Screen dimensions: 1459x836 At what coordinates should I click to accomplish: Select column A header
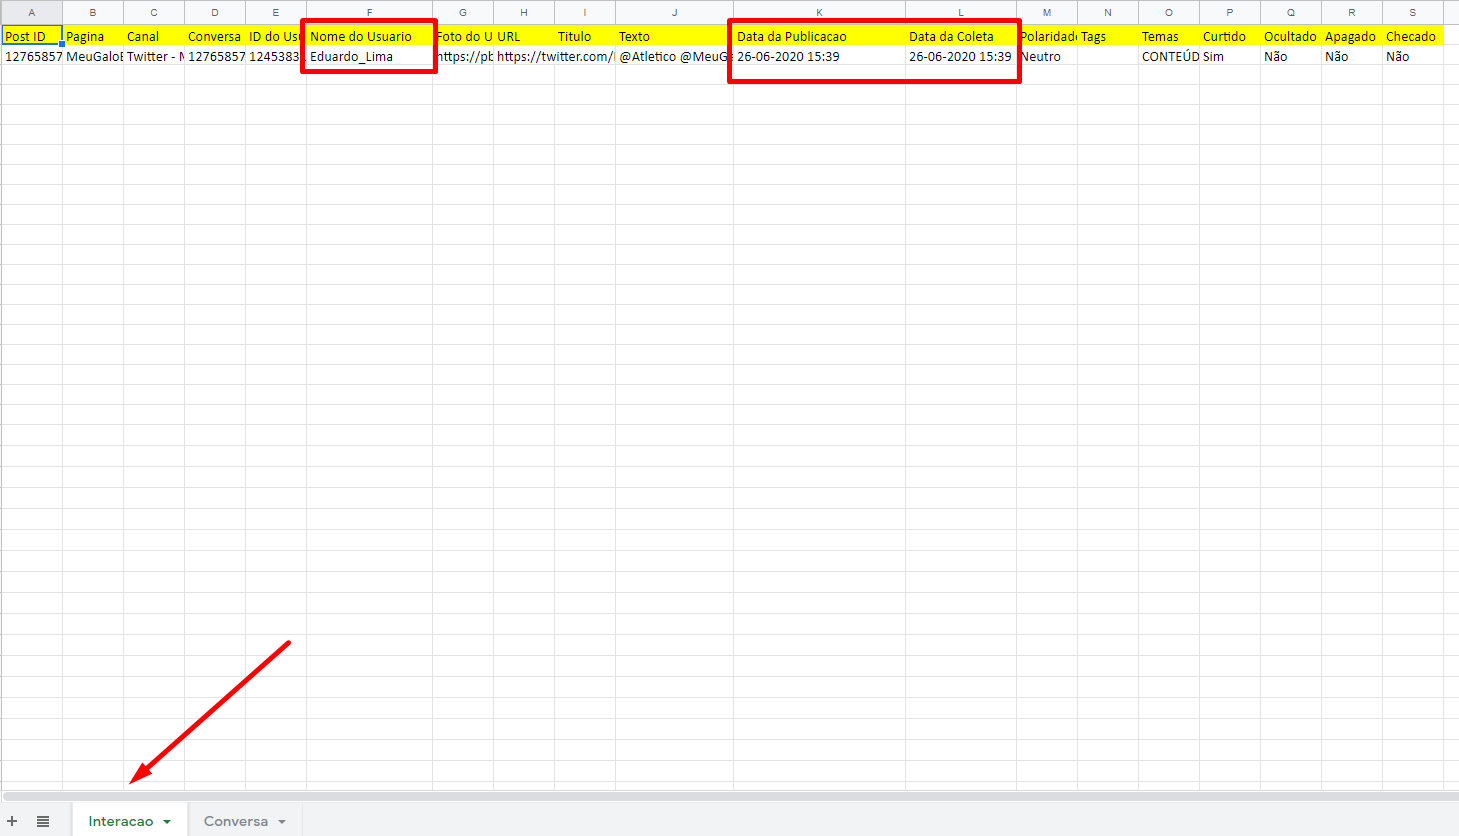click(x=32, y=12)
